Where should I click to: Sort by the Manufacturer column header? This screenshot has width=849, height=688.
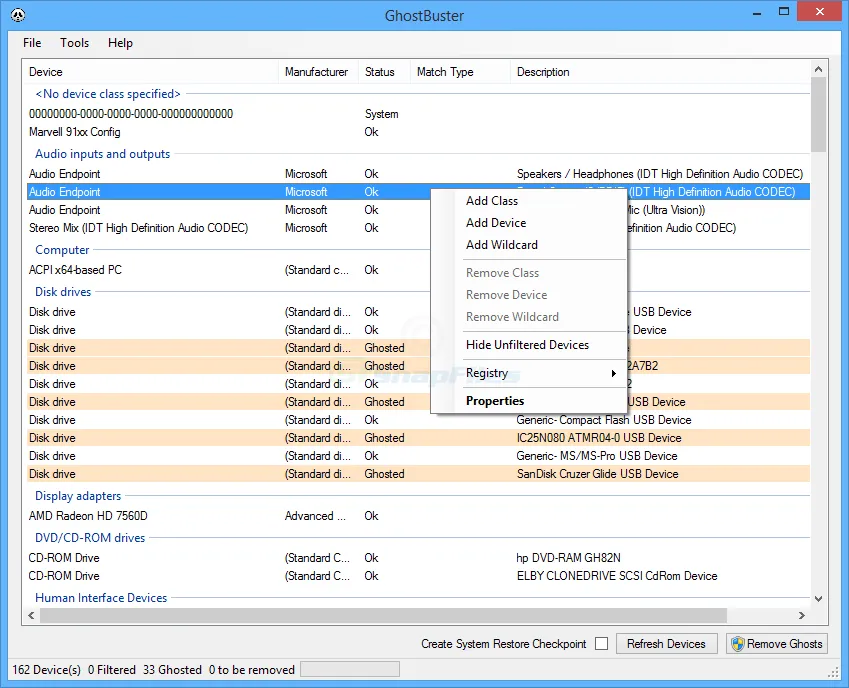[x=318, y=72]
